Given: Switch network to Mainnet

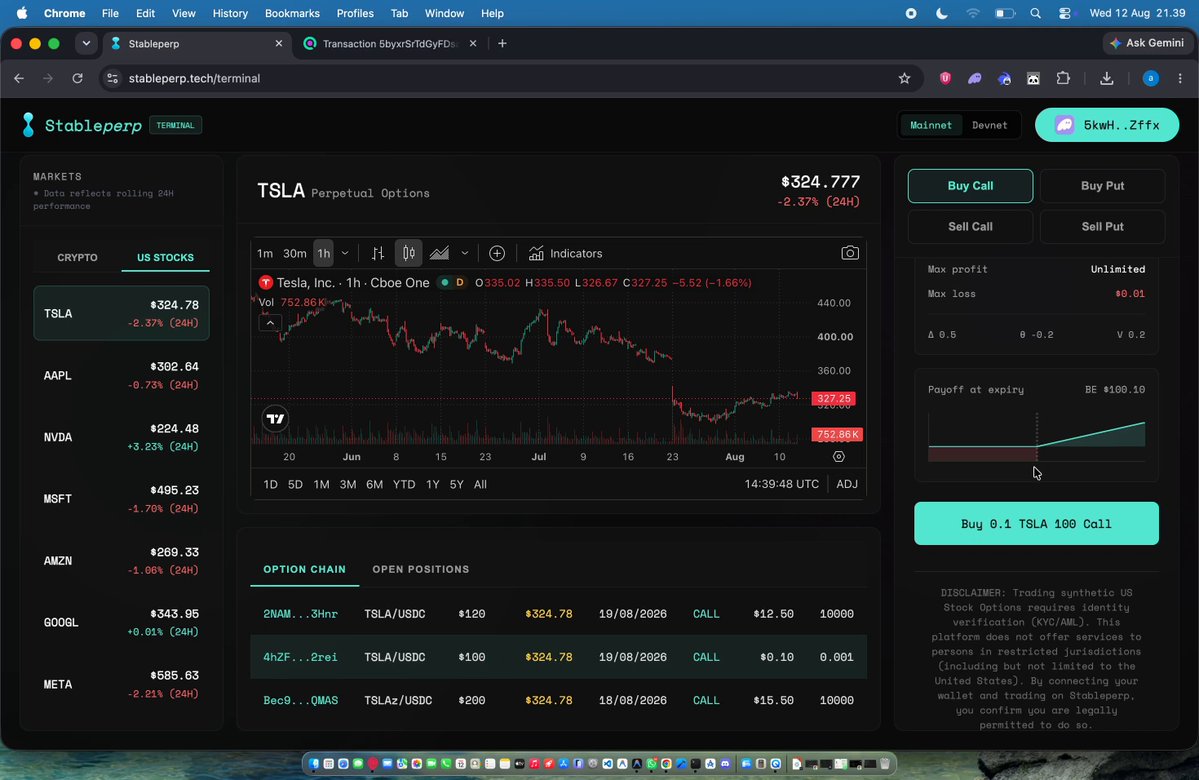Looking at the screenshot, I should coord(931,125).
